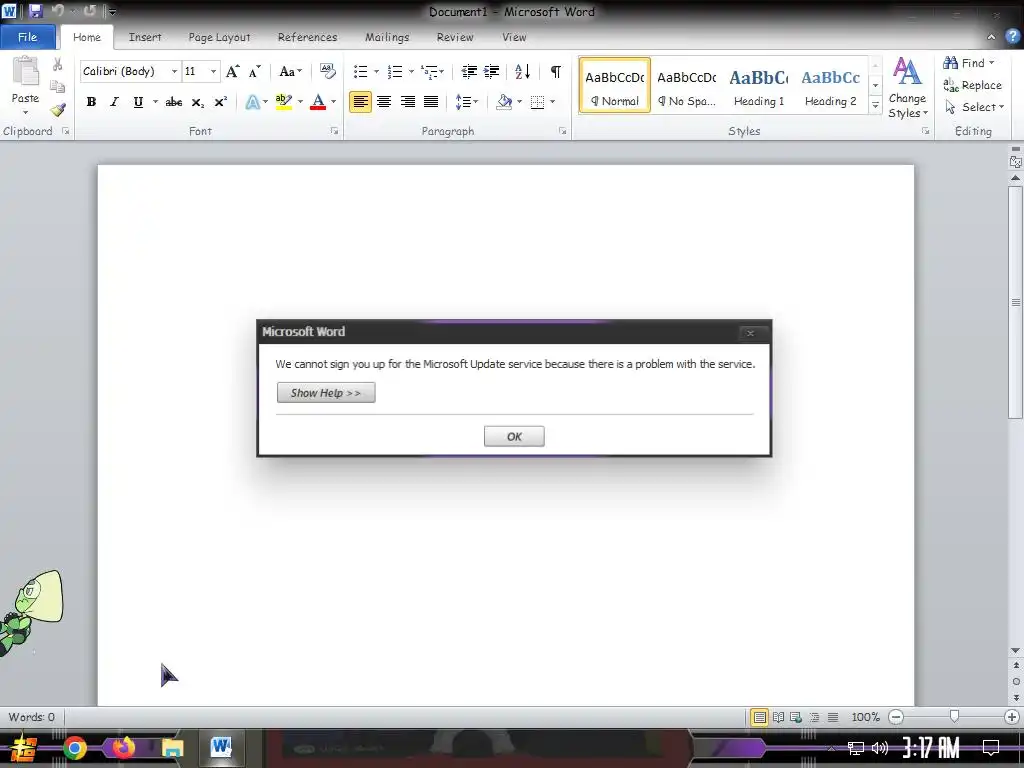
Task: Click the Paste clipboard icon
Action: [25, 72]
